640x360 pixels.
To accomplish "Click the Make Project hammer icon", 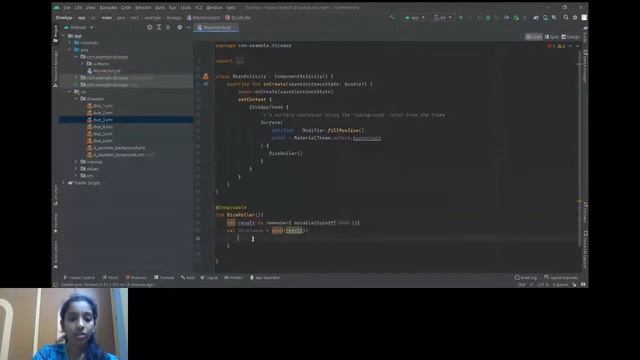I will click(x=393, y=18).
